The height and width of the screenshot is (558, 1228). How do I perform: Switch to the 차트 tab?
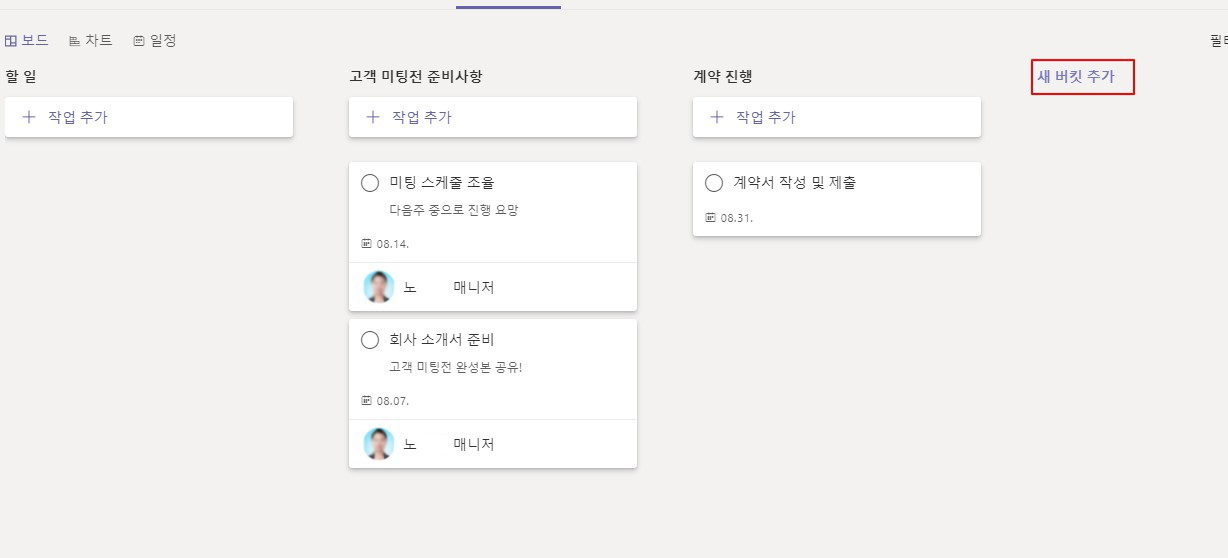click(90, 41)
